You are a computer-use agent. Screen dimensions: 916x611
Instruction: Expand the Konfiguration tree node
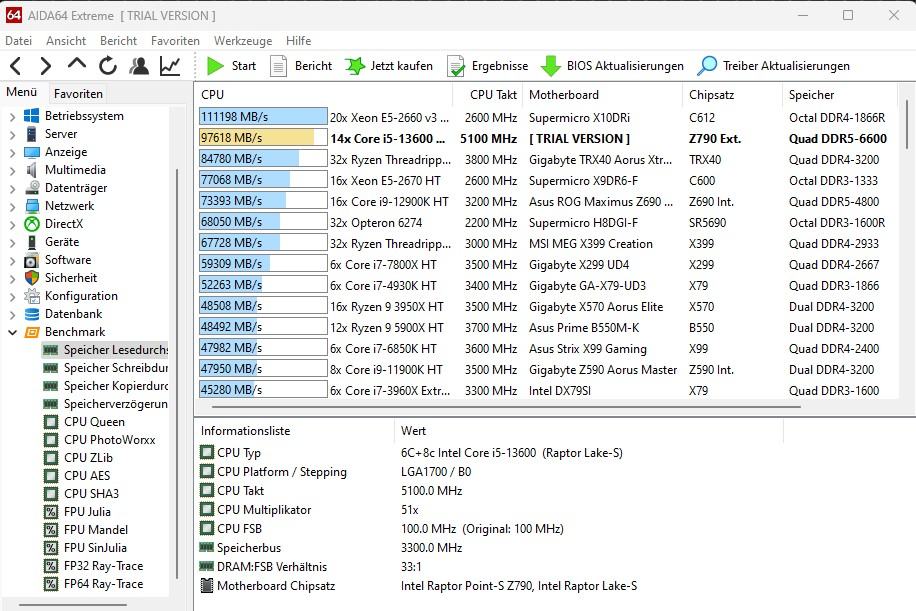pos(12,296)
